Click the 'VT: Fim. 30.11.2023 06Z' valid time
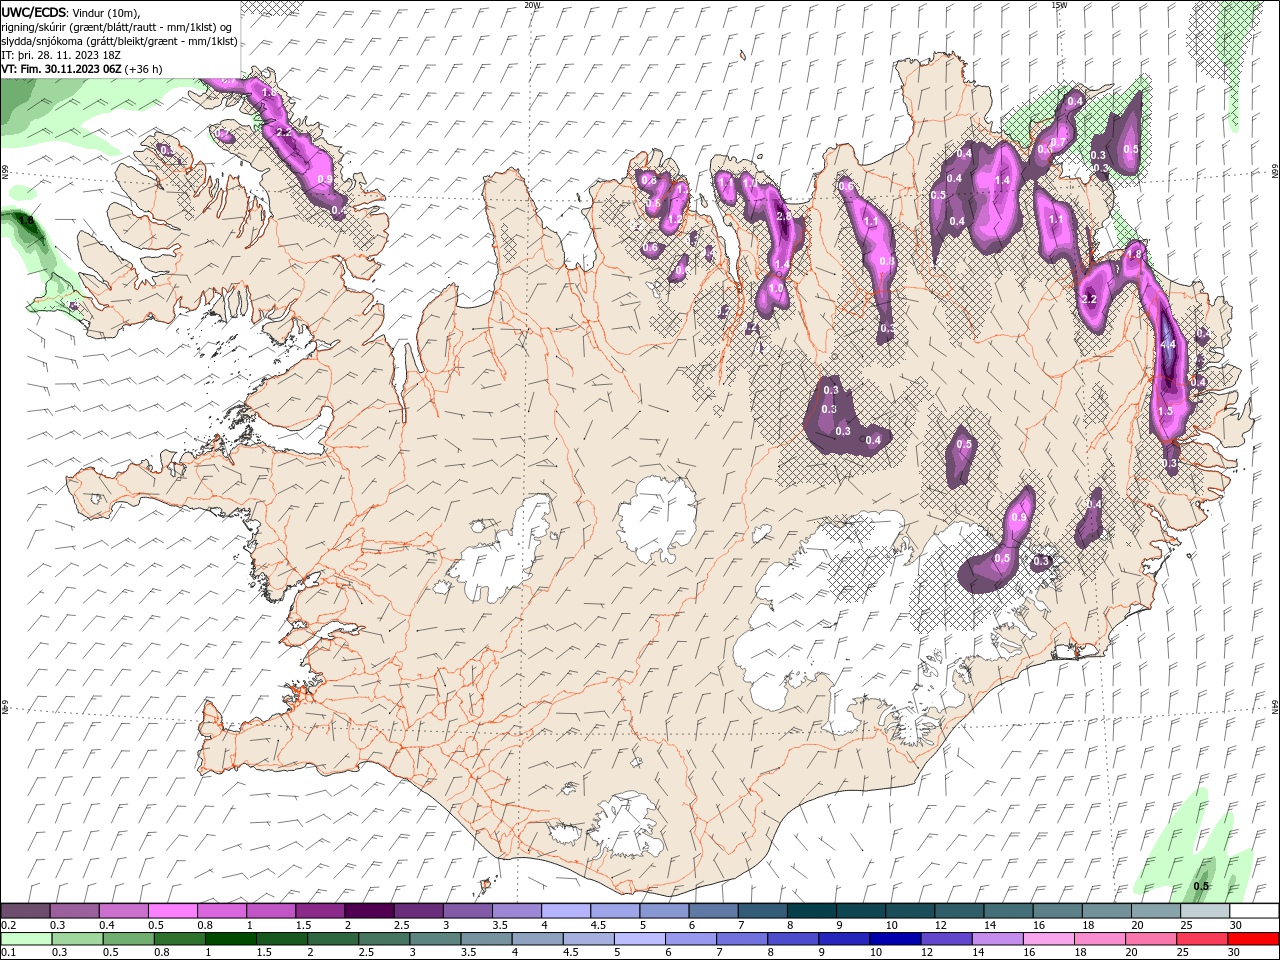Image resolution: width=1280 pixels, height=960 pixels. point(61,69)
